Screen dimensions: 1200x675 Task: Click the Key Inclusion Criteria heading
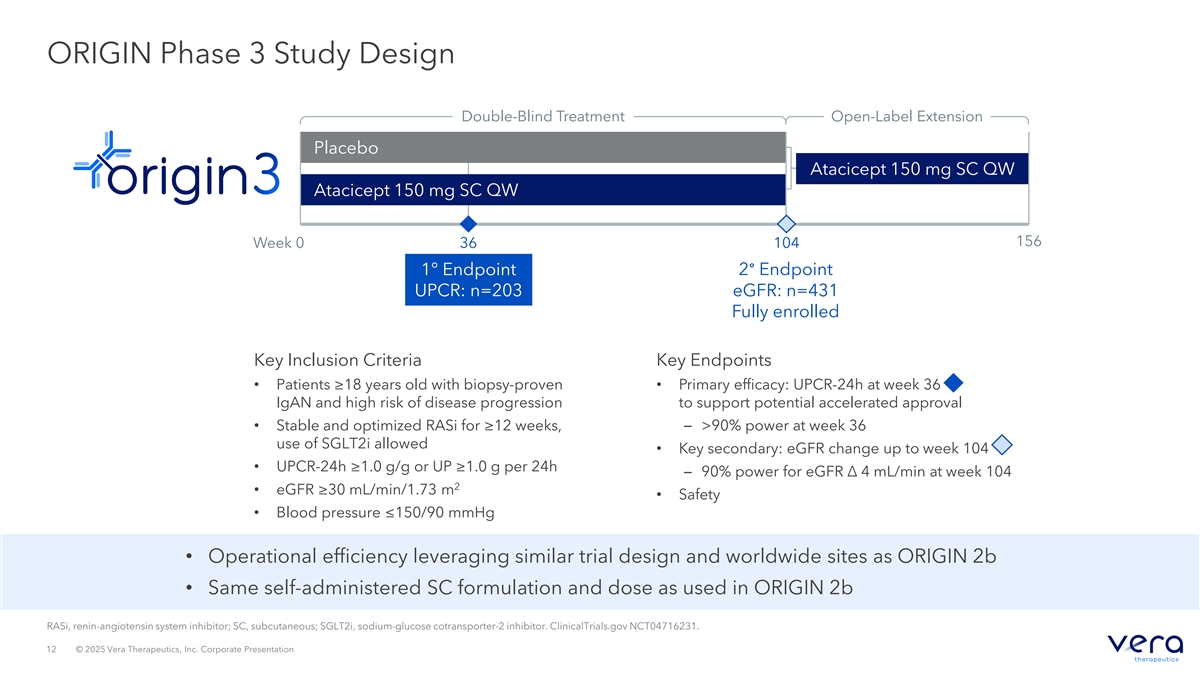pyautogui.click(x=339, y=360)
